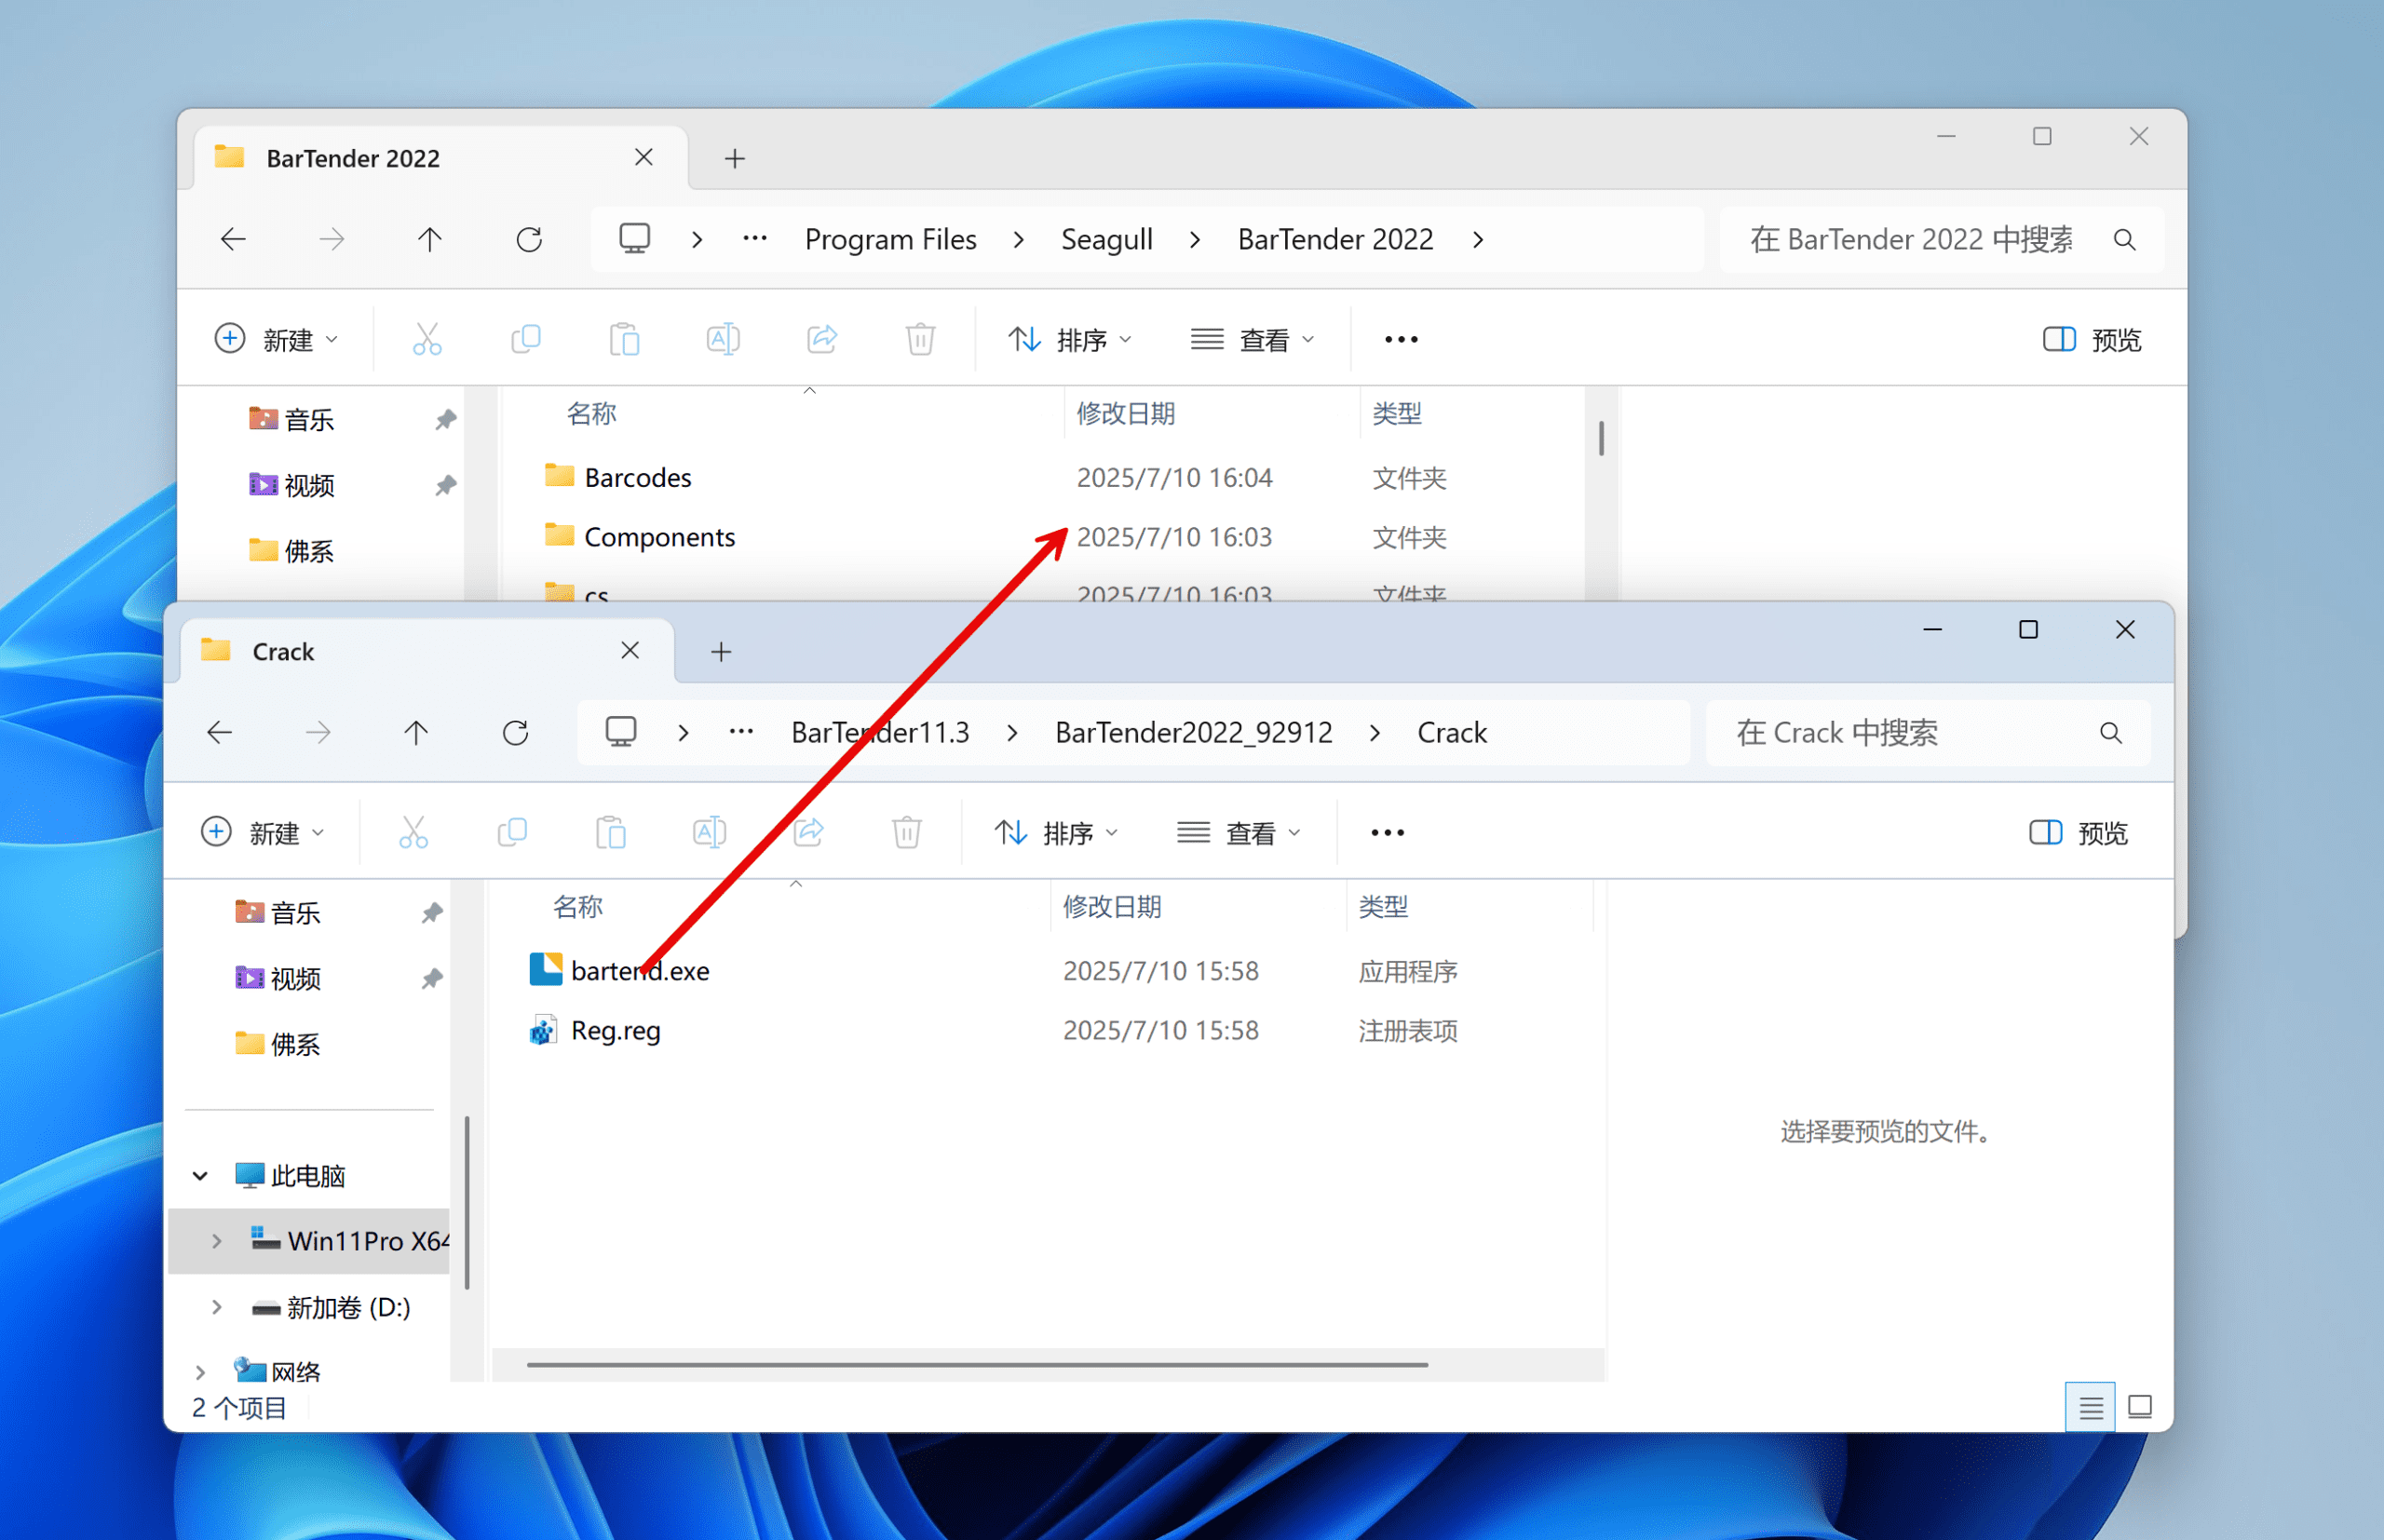
Task: Open 查看 view dropdown in BarTender 2022 window
Action: click(1252, 340)
